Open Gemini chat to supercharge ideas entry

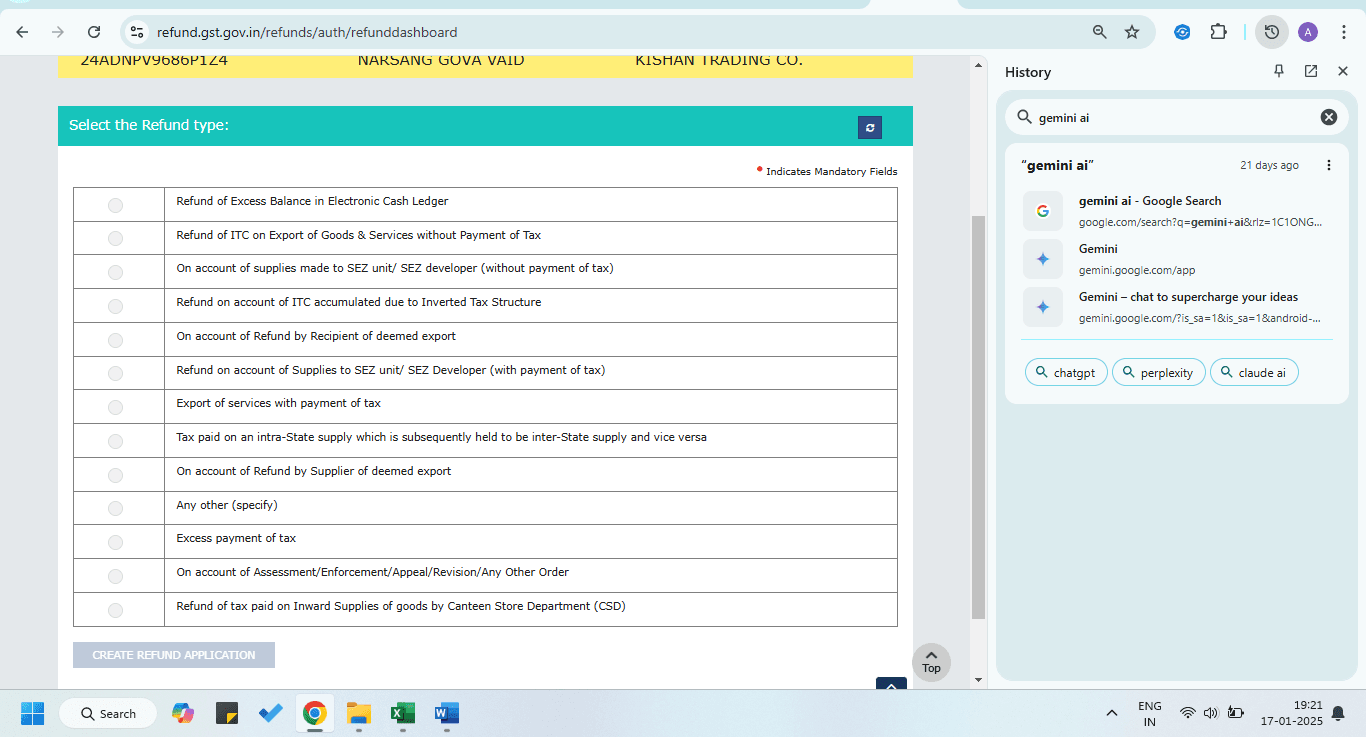[x=1176, y=307]
